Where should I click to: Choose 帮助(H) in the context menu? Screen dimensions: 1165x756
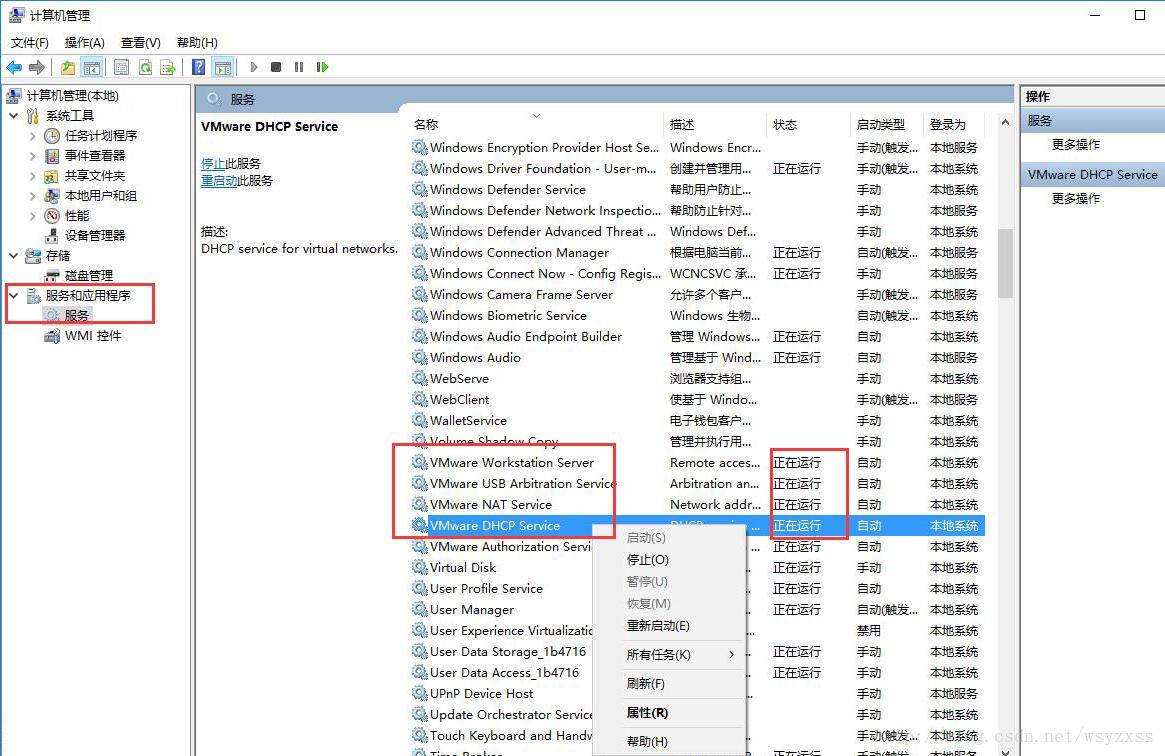(x=669, y=742)
